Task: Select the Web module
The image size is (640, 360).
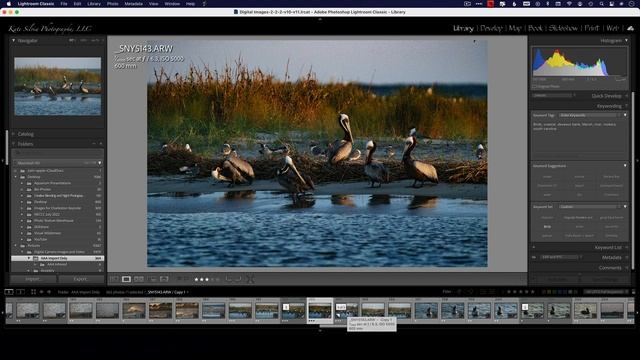Action: tap(613, 28)
